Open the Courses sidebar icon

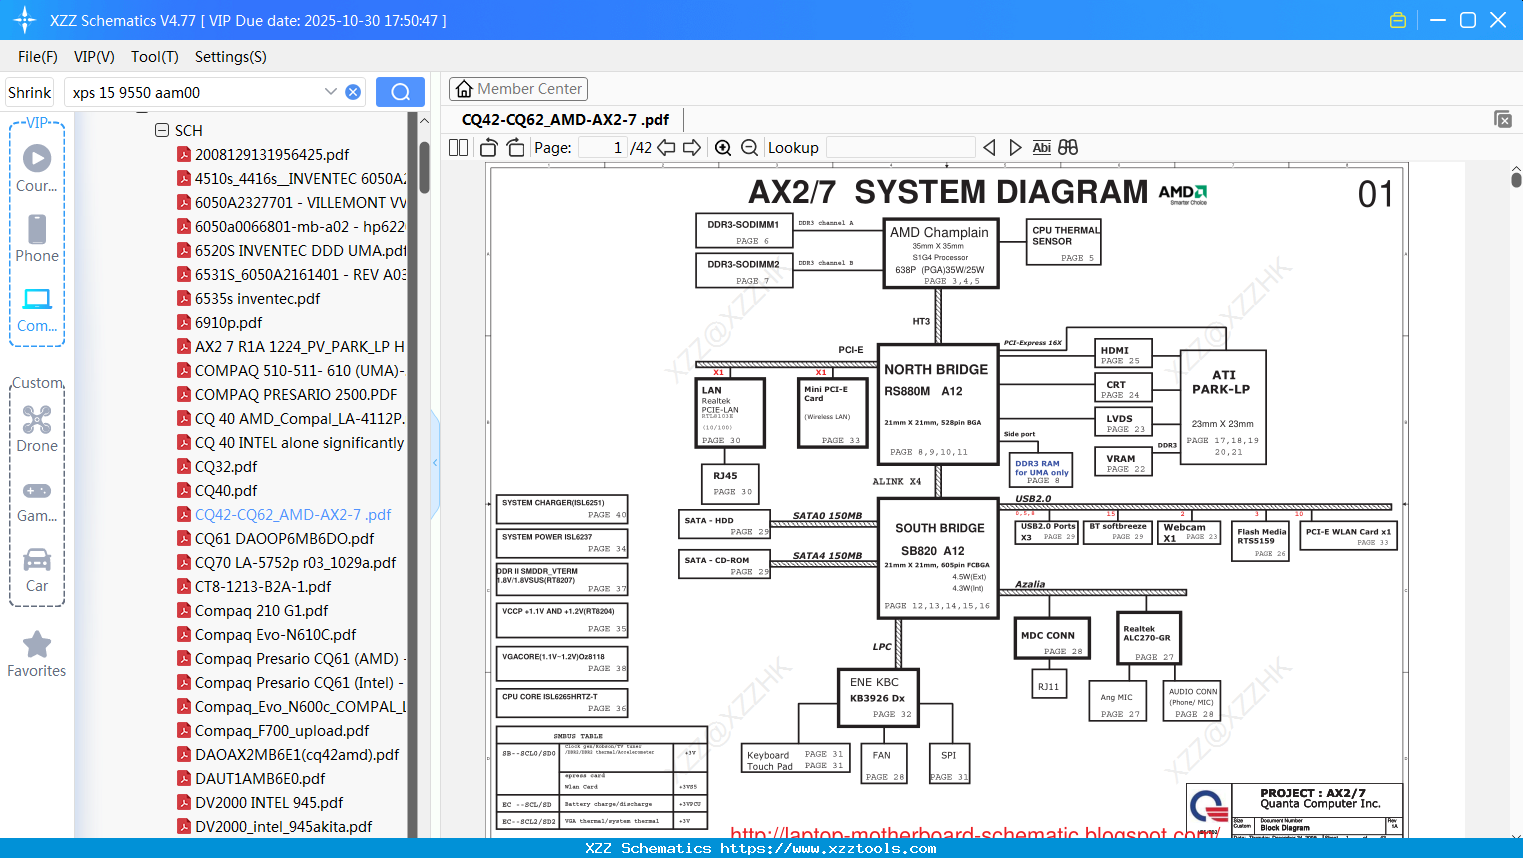coord(37,168)
